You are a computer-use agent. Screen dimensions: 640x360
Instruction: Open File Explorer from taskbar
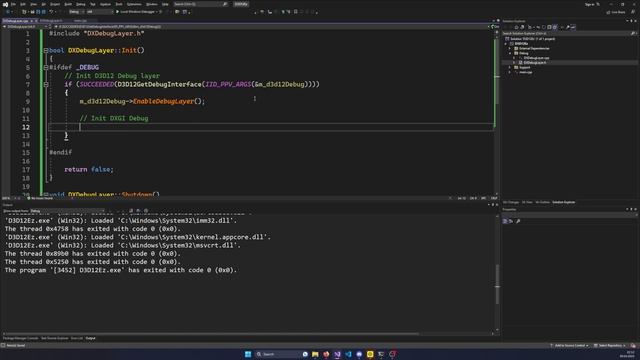[x=315, y=354]
